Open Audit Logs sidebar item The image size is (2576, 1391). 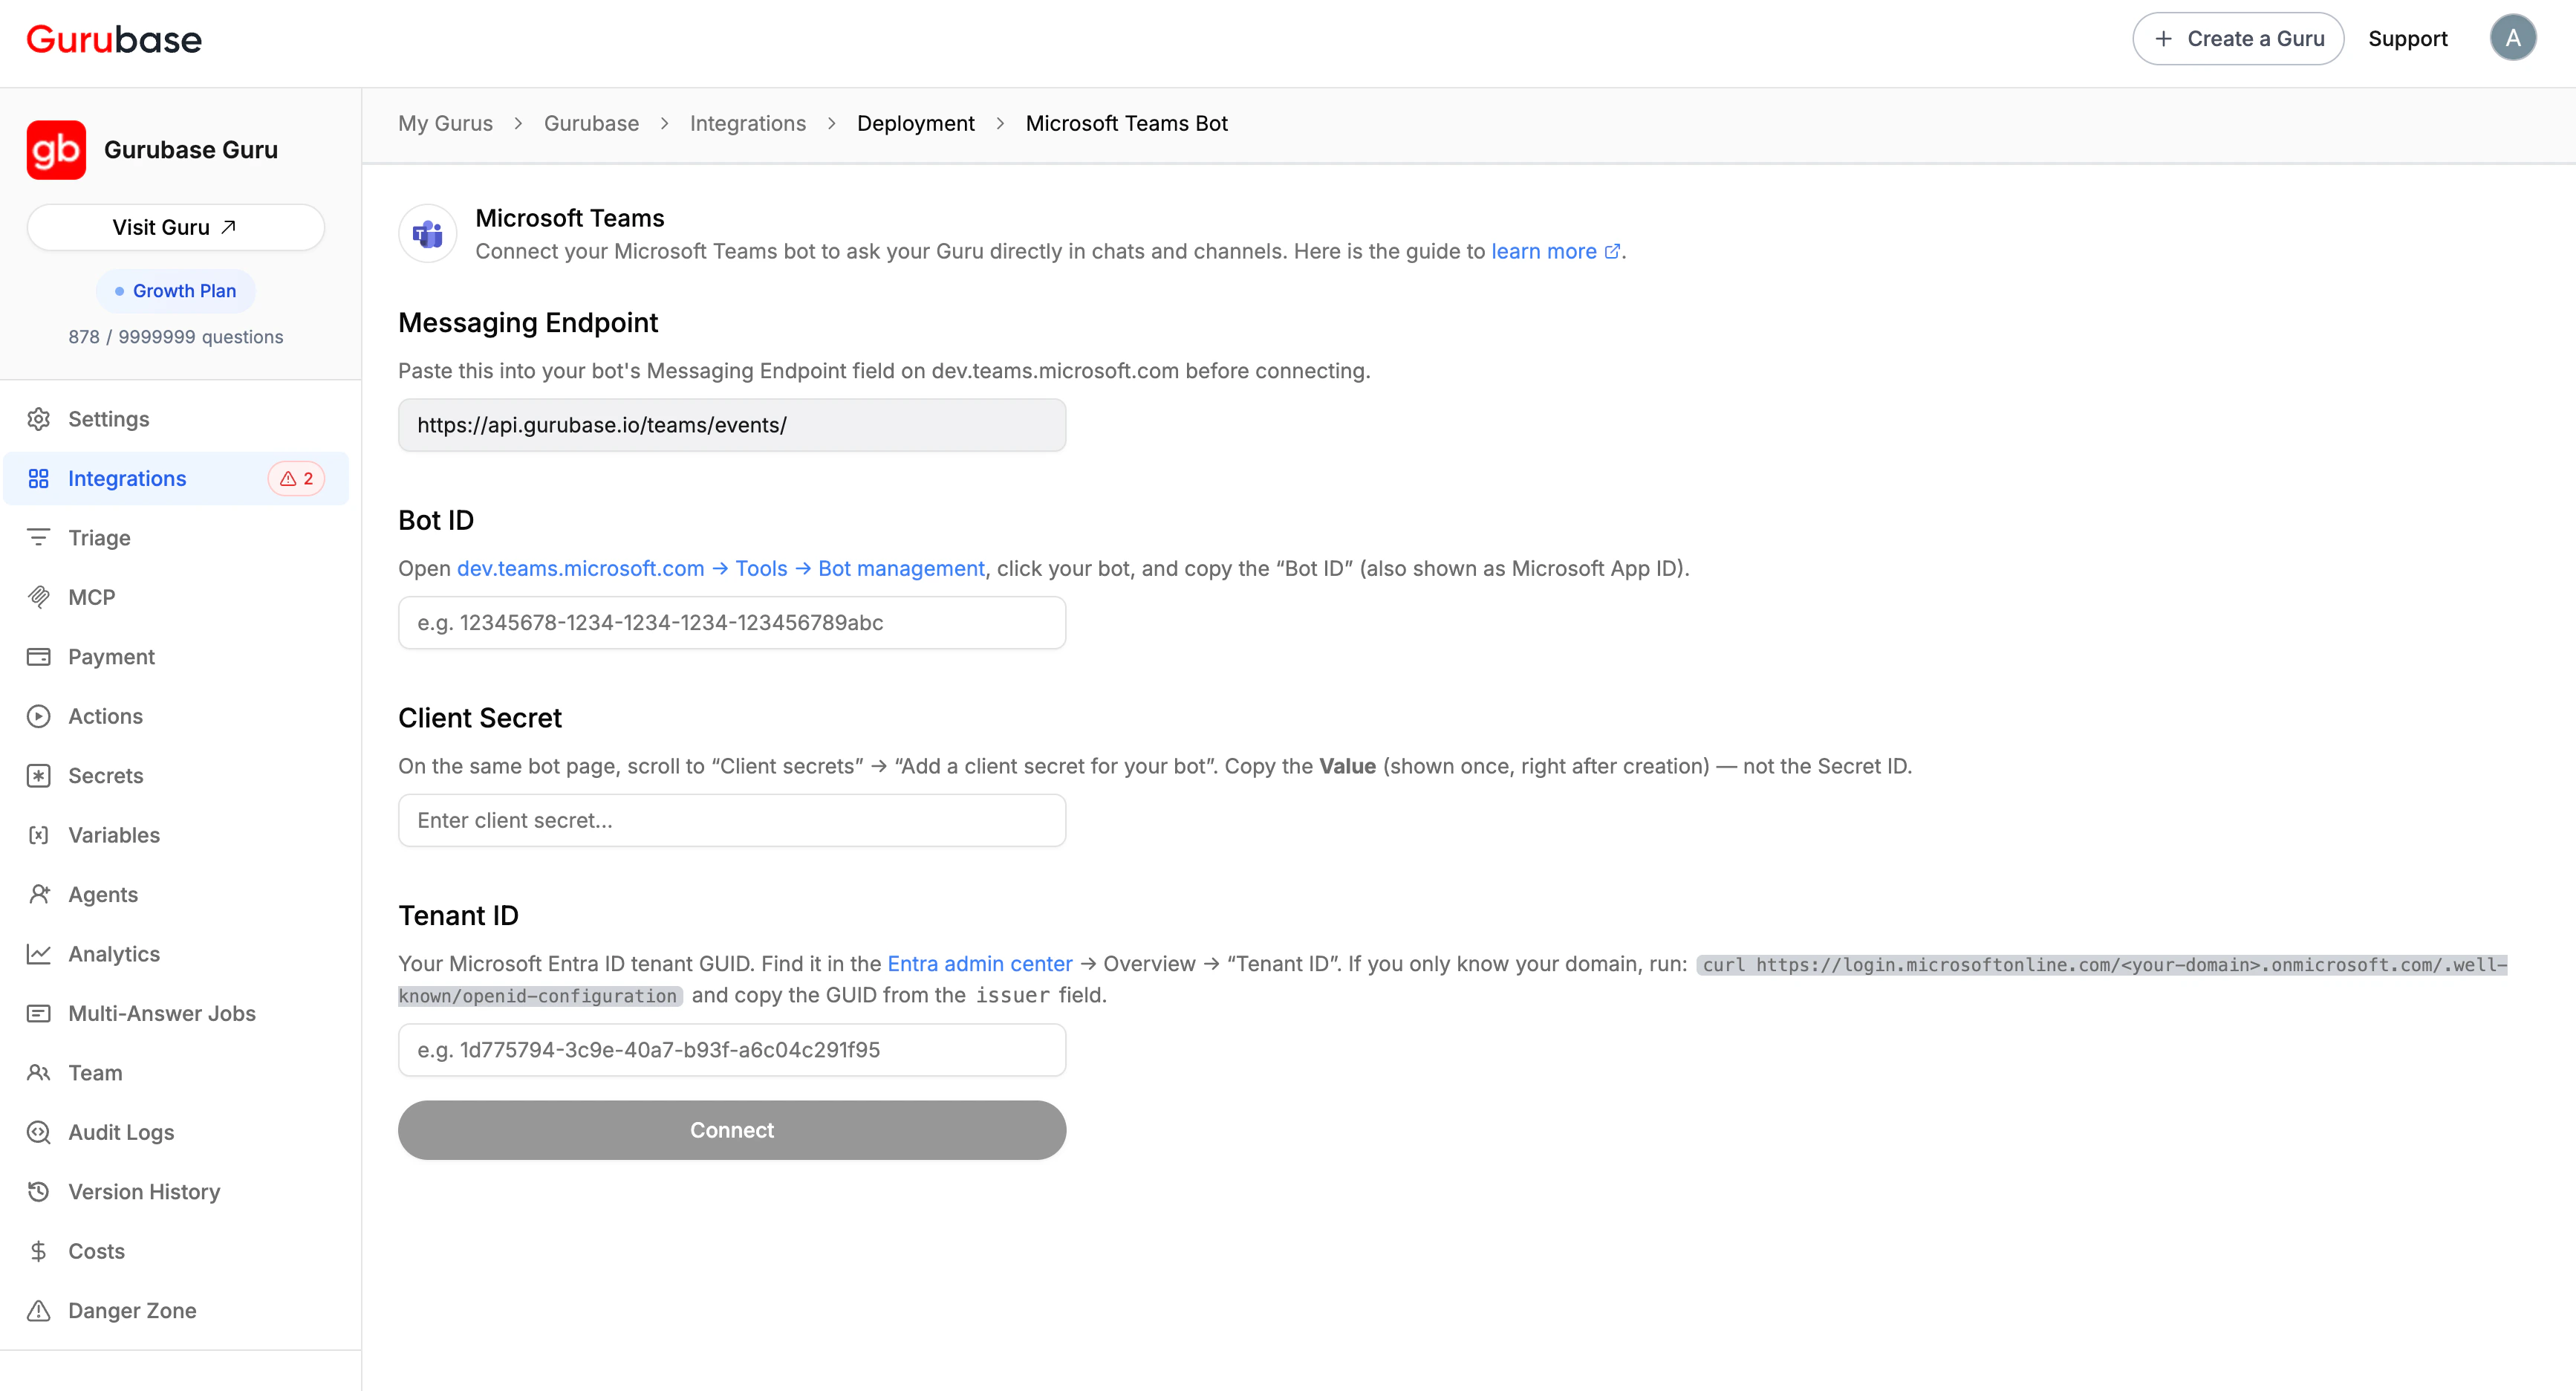click(x=176, y=1132)
